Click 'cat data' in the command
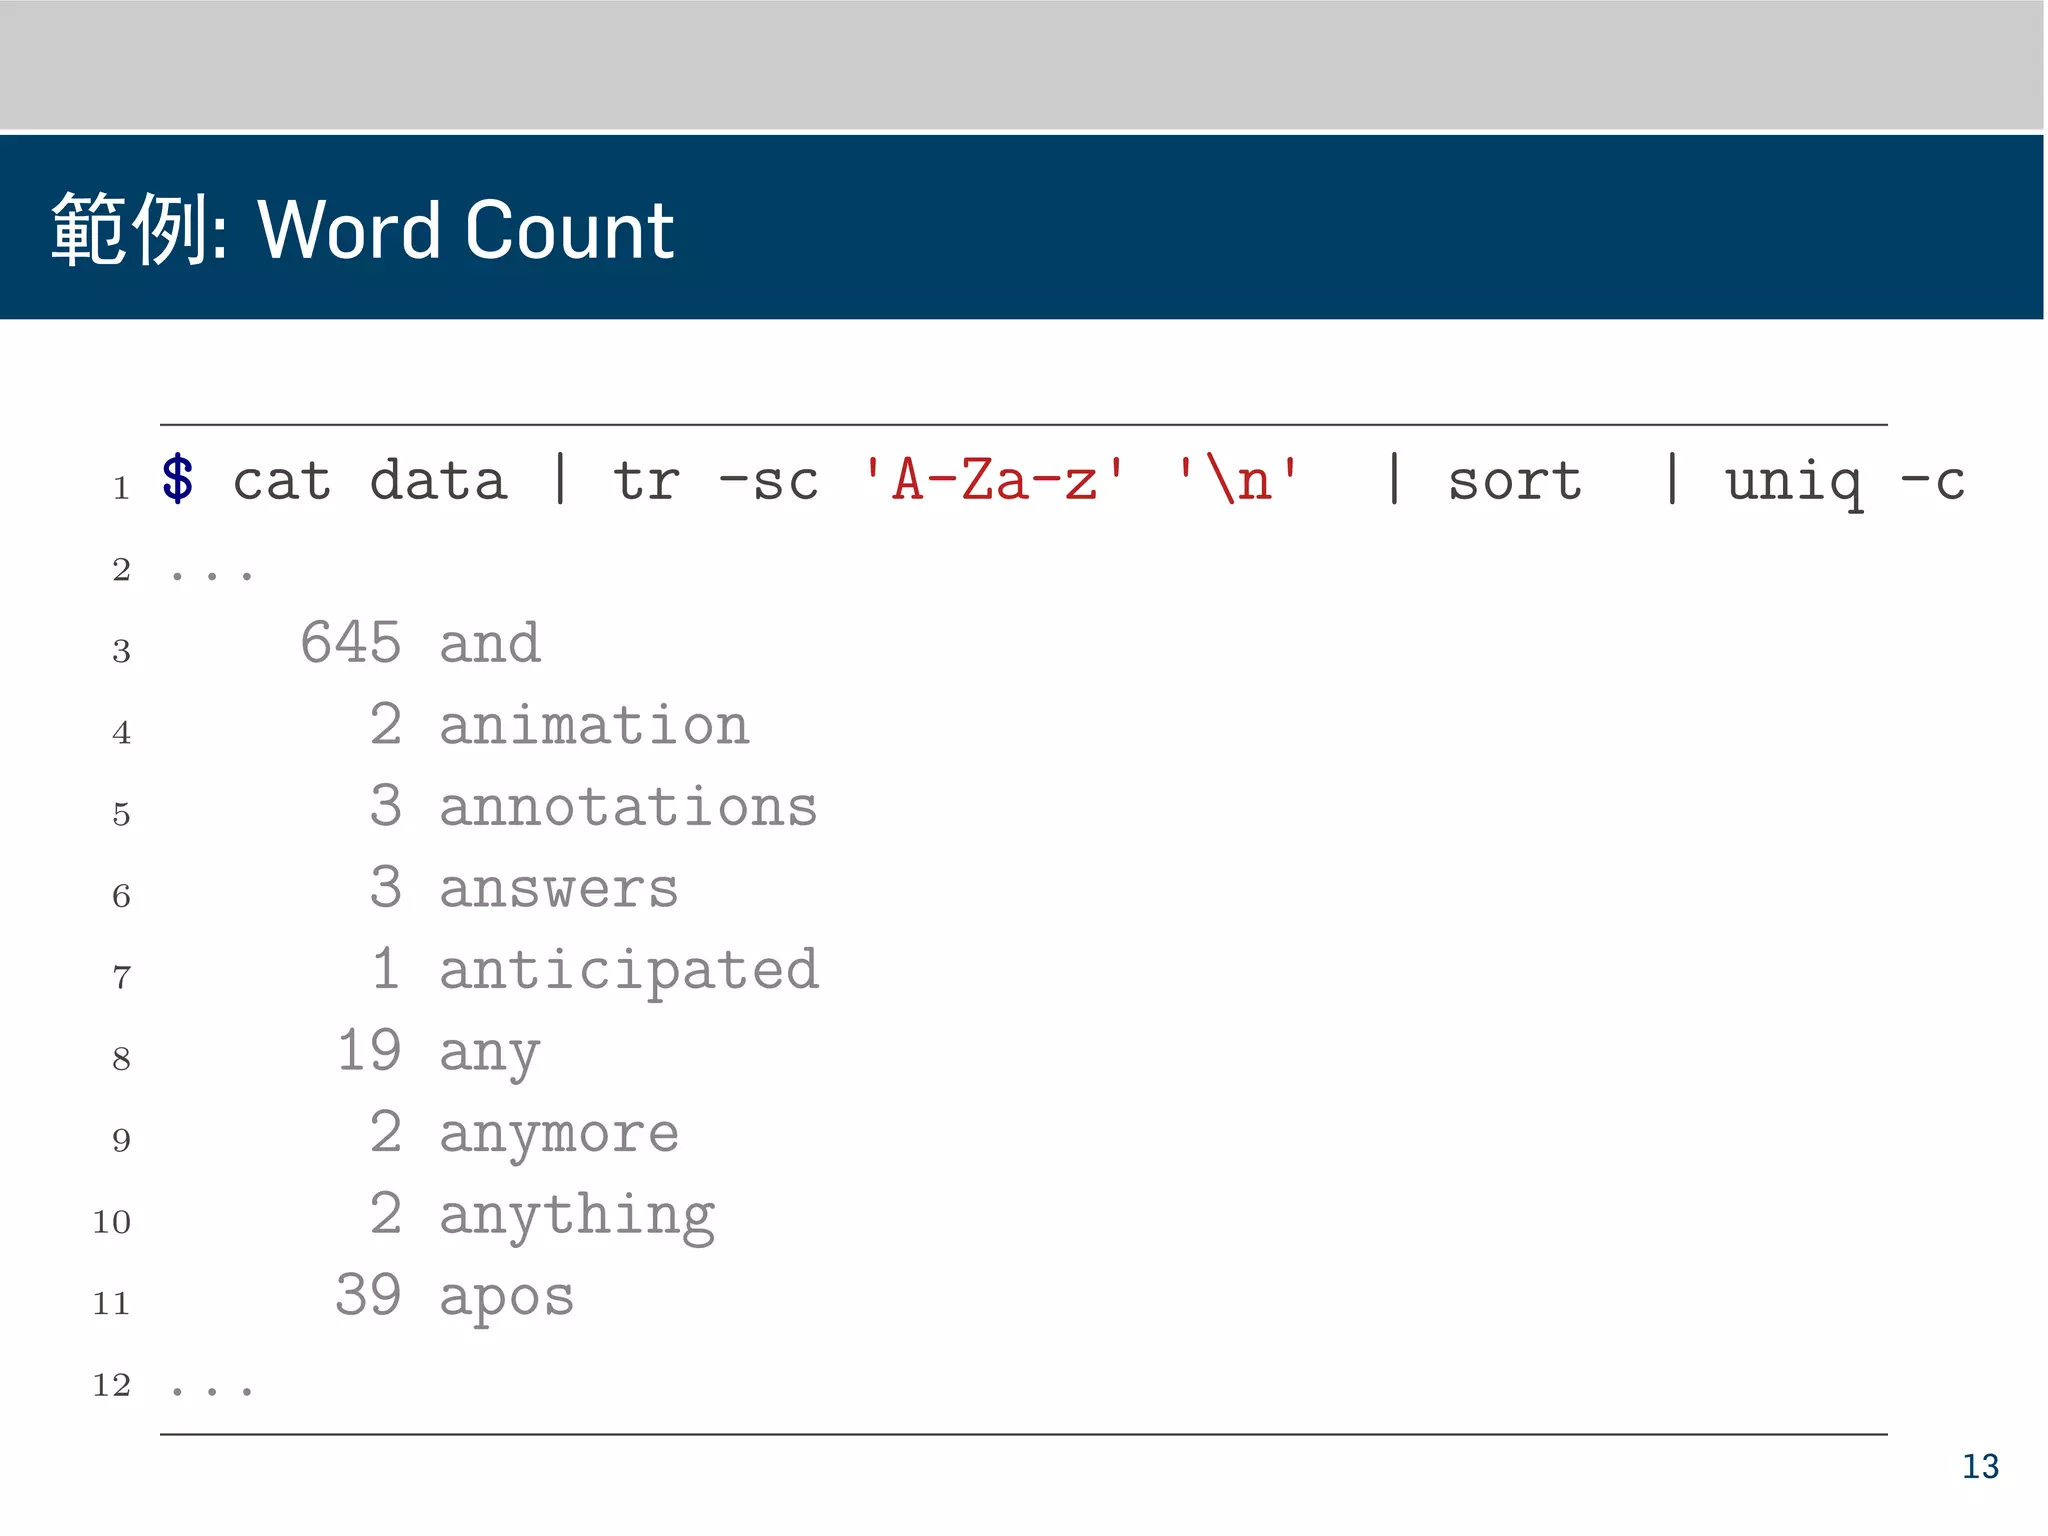The height and width of the screenshot is (1536, 2048). pos(370,480)
